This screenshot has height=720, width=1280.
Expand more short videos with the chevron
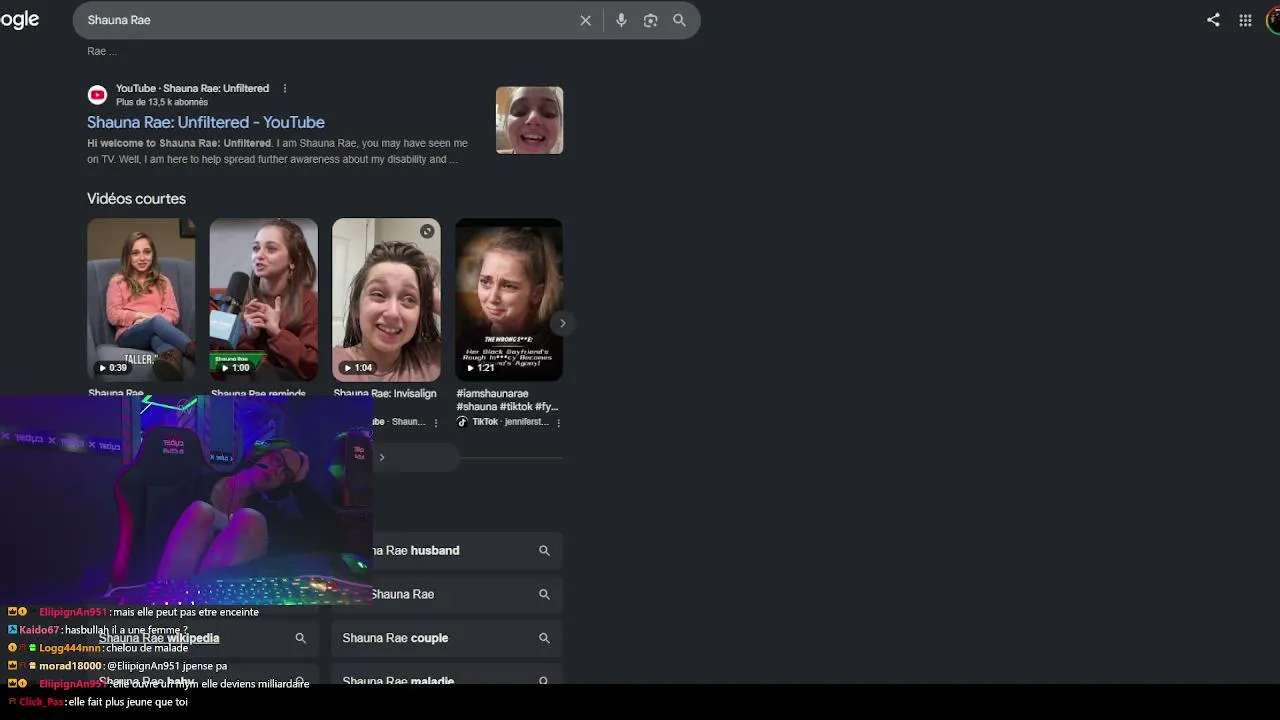click(381, 458)
